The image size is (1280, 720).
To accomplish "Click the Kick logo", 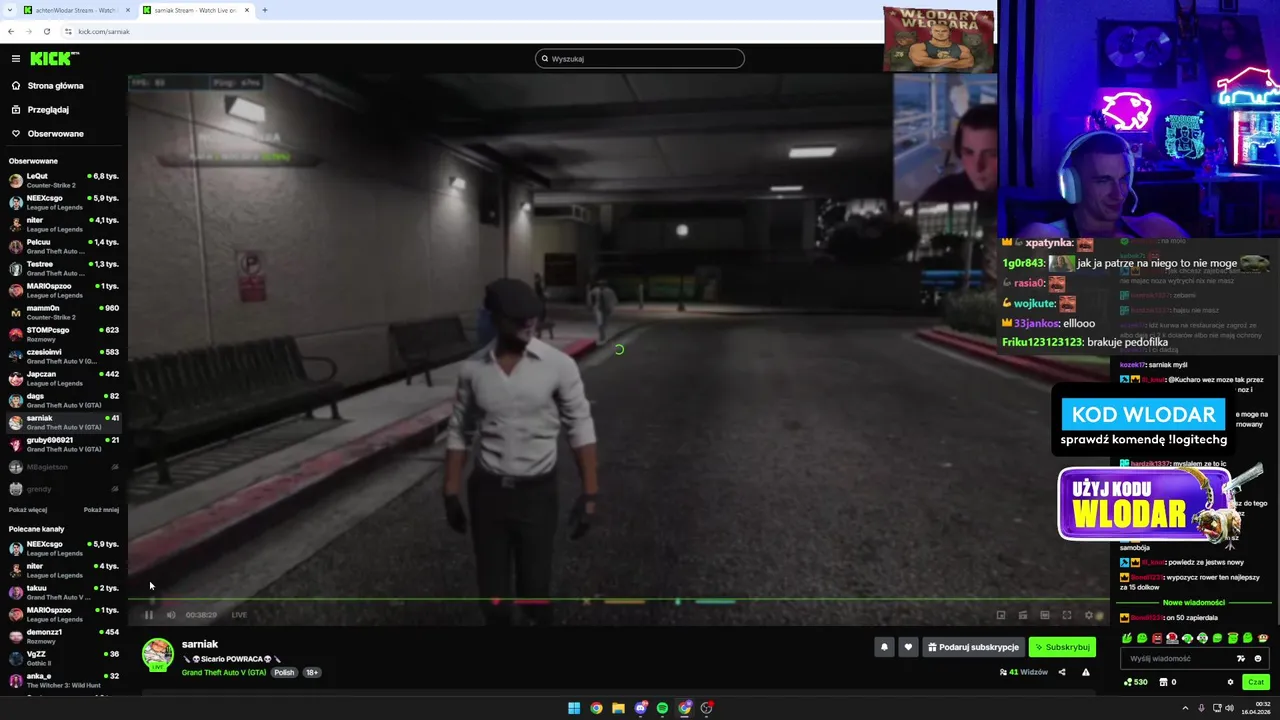I will click(54, 58).
